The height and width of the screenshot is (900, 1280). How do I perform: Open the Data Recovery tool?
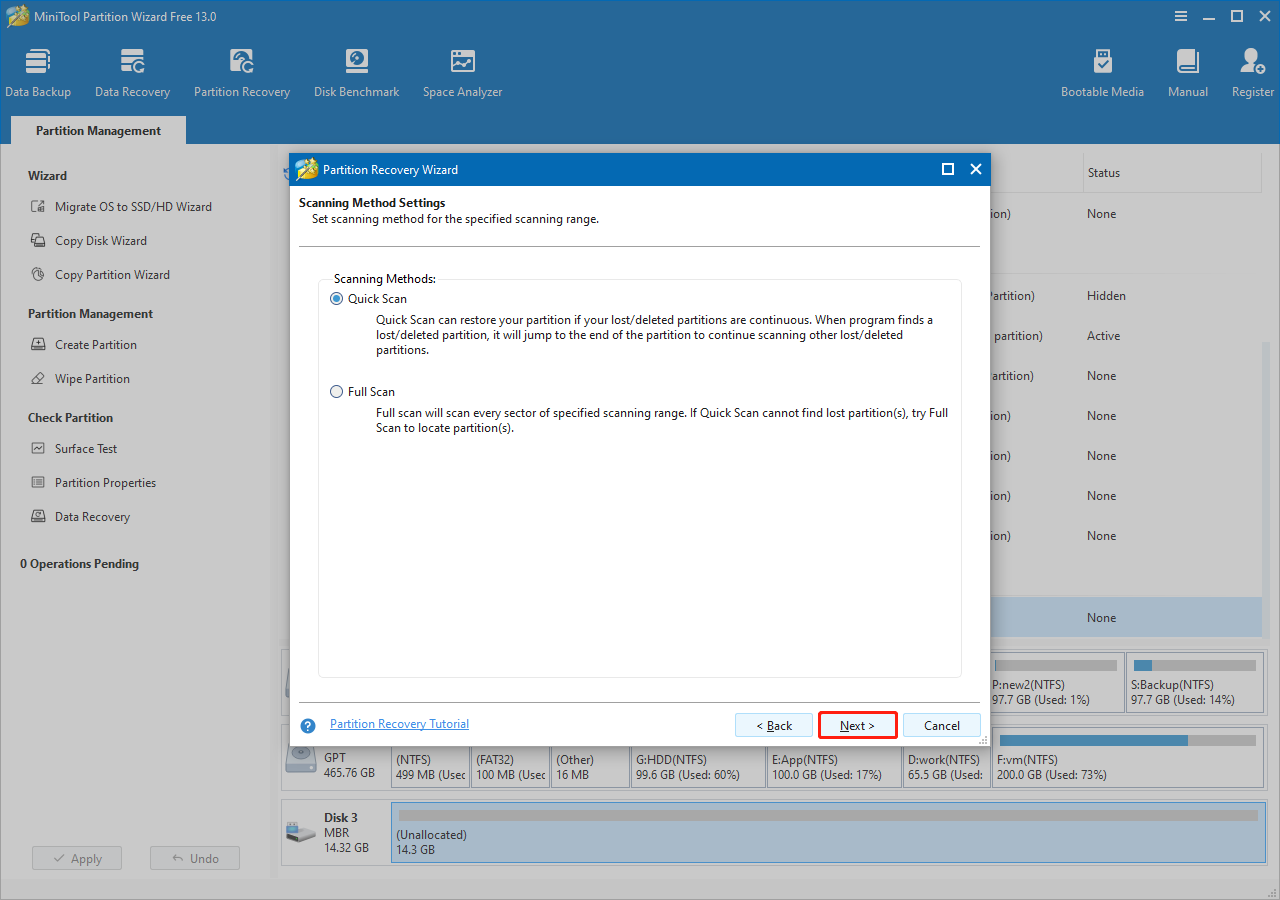coord(132,70)
